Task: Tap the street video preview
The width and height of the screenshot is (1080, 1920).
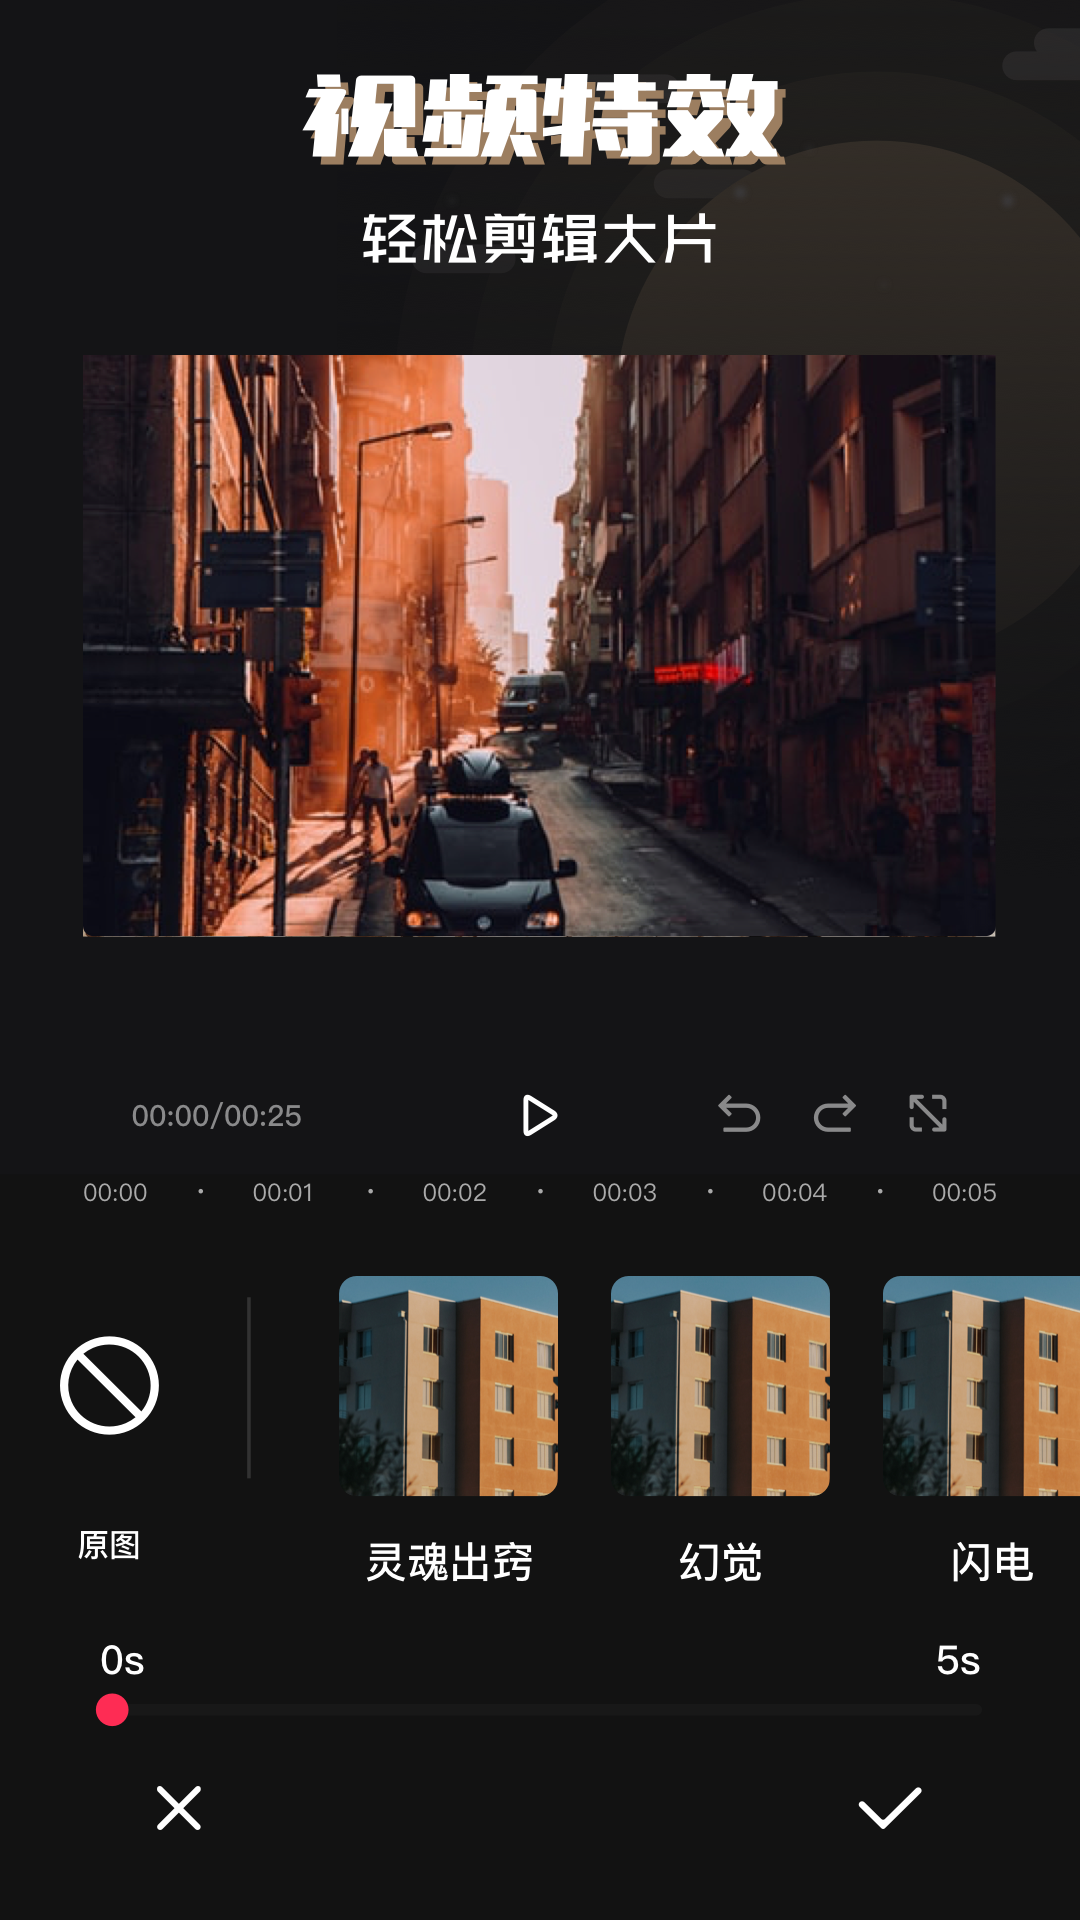Action: click(x=539, y=645)
